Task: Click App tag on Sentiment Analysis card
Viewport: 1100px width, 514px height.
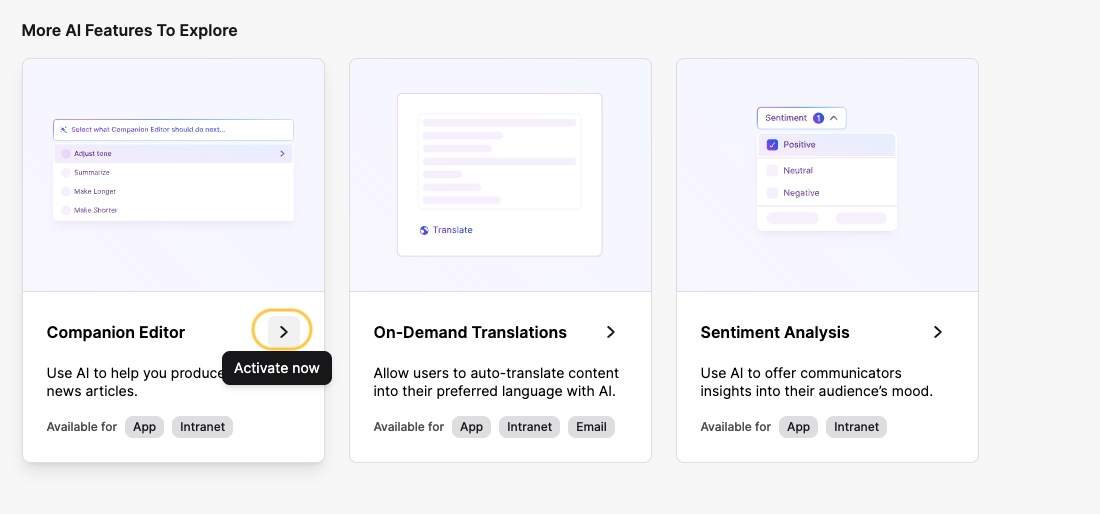Action: coord(798,427)
